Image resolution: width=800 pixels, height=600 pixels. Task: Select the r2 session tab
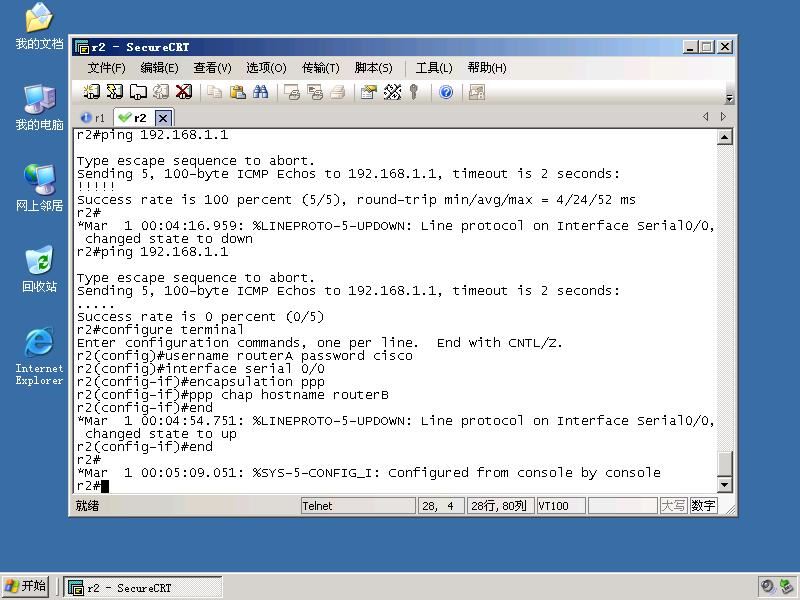tap(133, 118)
